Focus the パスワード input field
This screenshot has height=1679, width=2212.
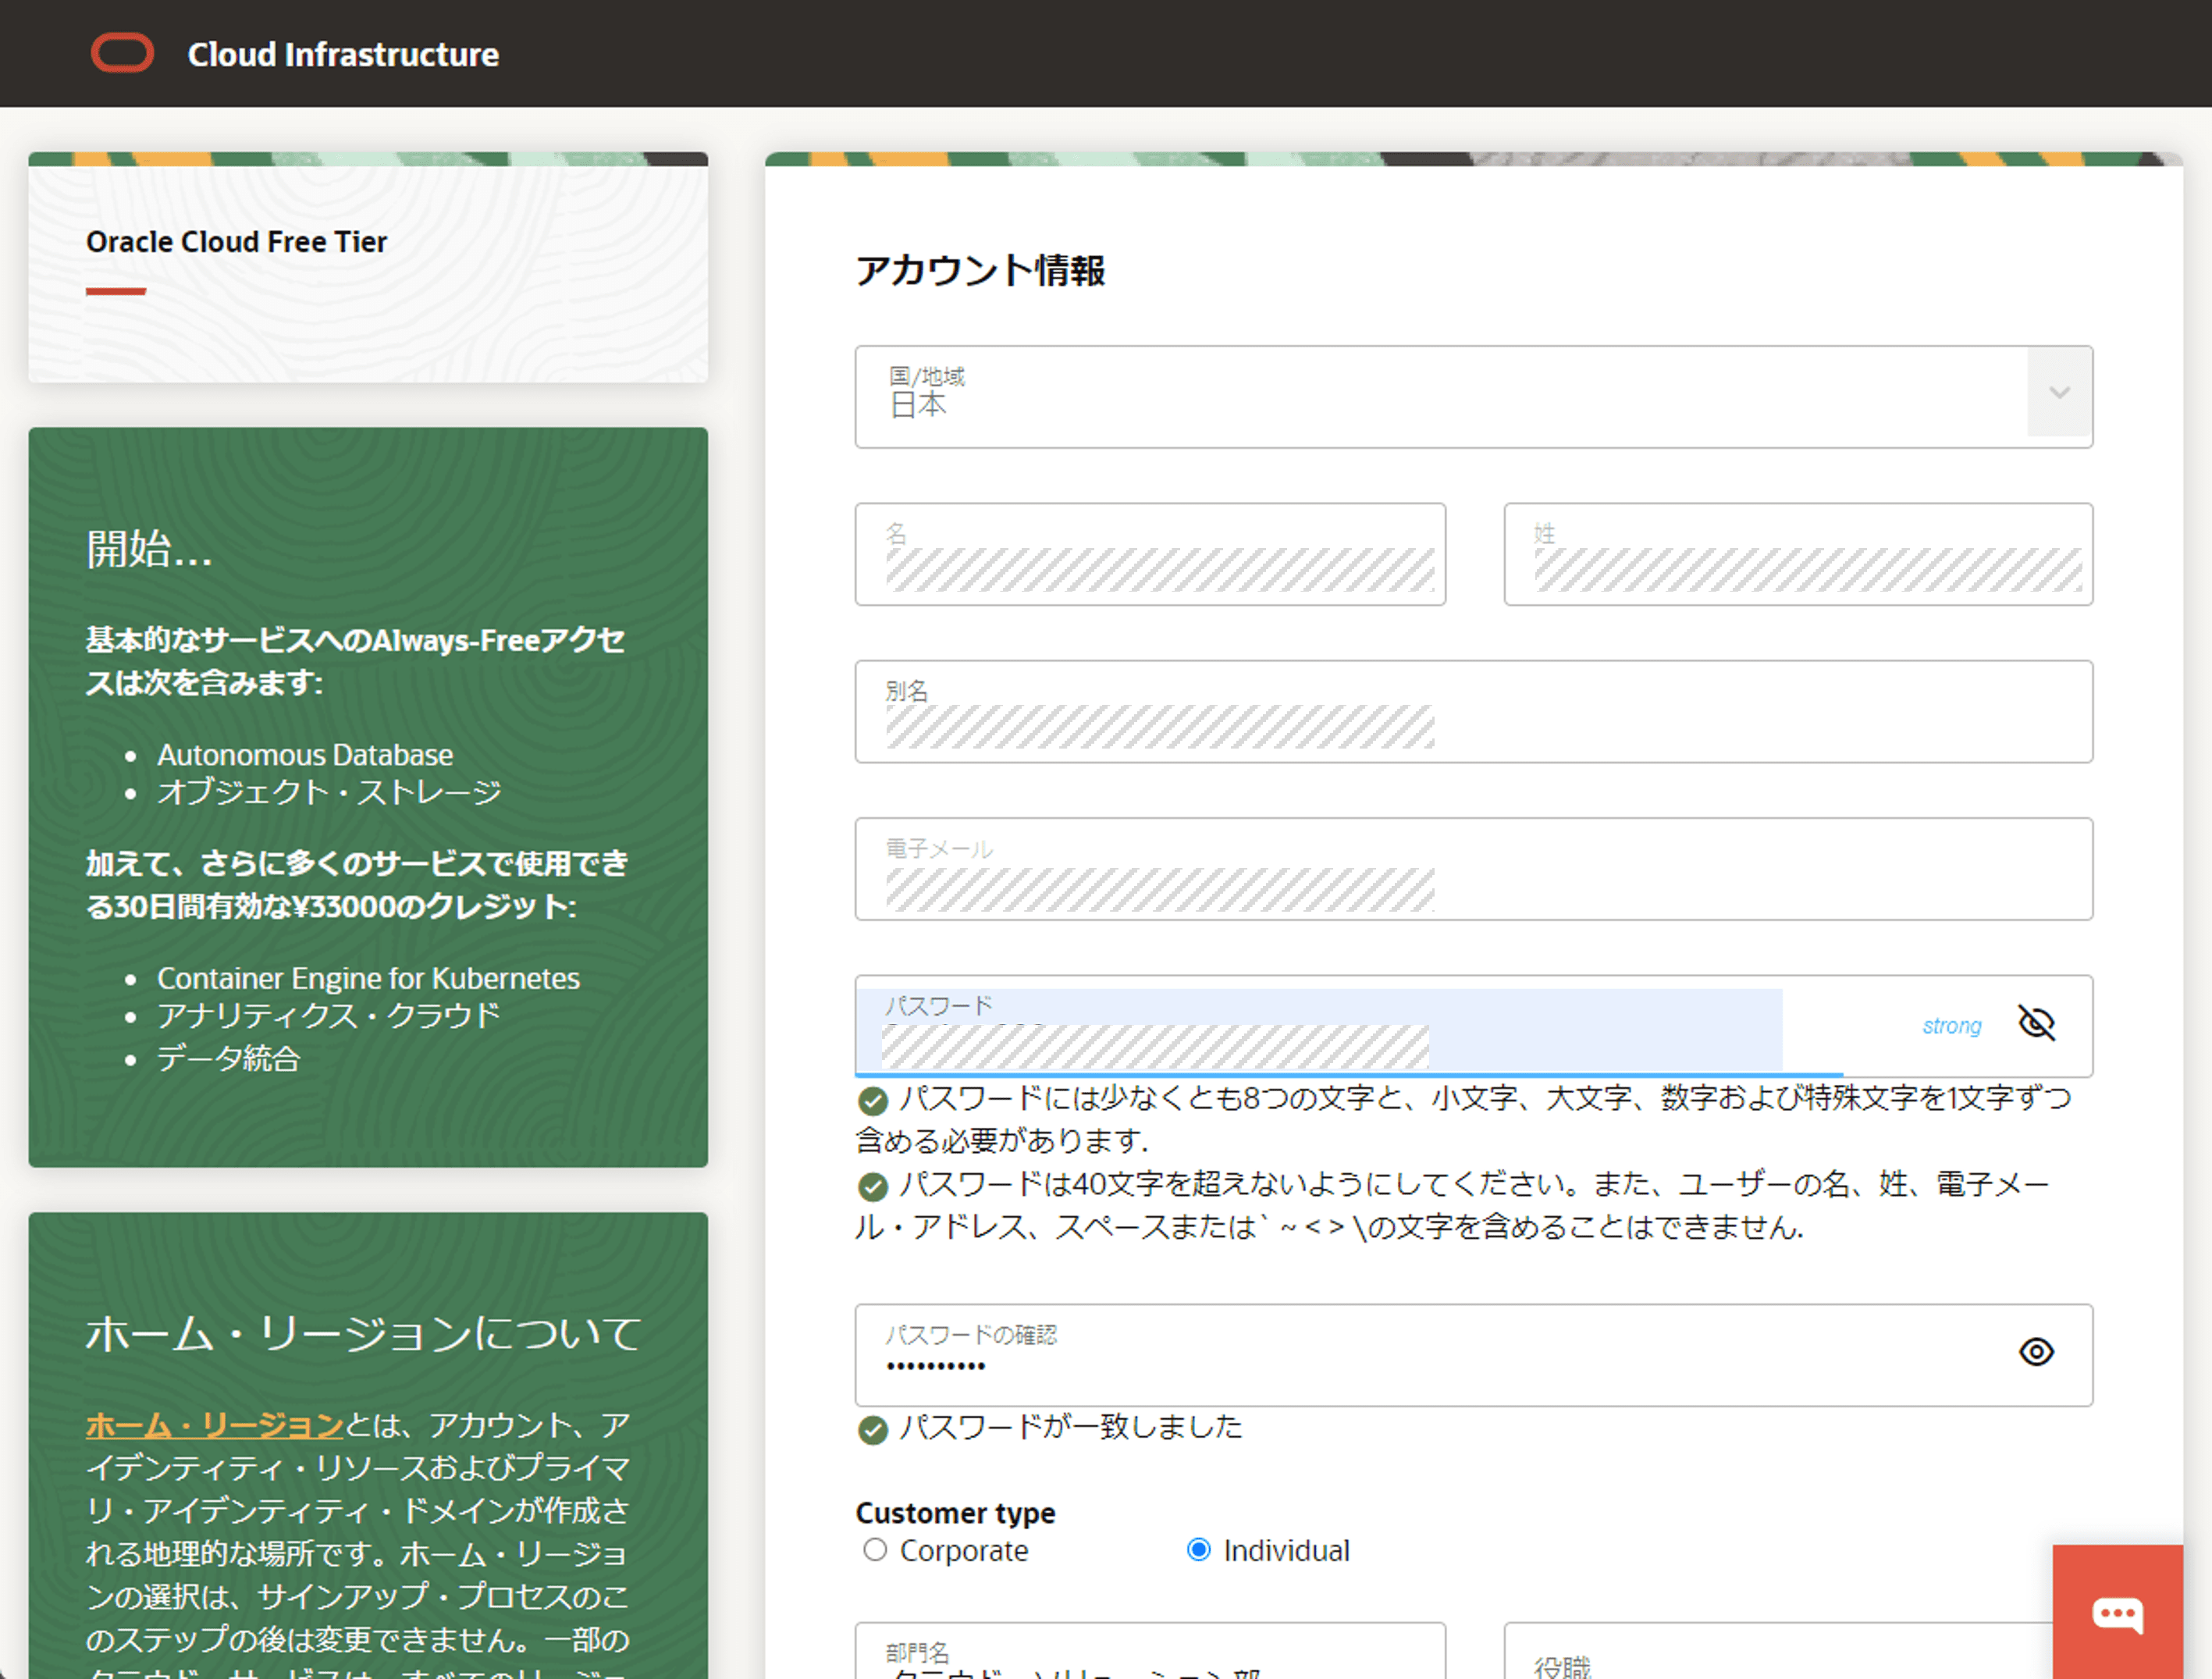tap(1473, 1026)
